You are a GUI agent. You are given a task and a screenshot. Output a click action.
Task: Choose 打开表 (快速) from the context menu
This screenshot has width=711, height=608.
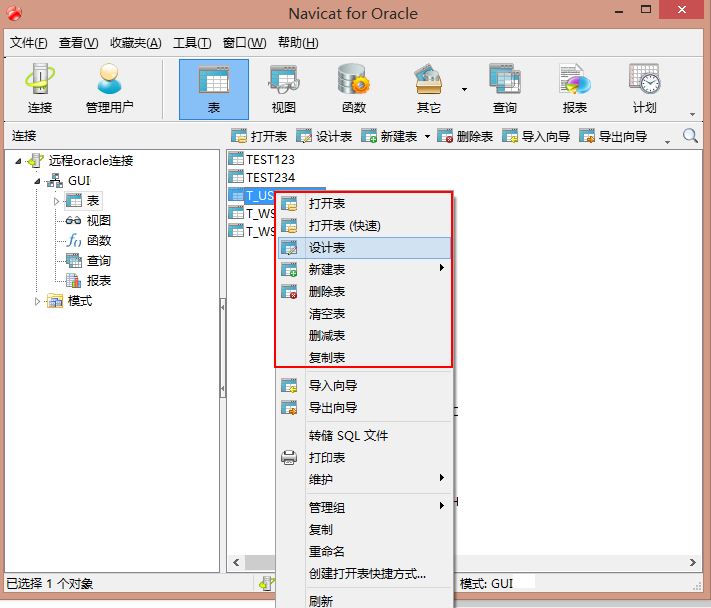click(364, 225)
